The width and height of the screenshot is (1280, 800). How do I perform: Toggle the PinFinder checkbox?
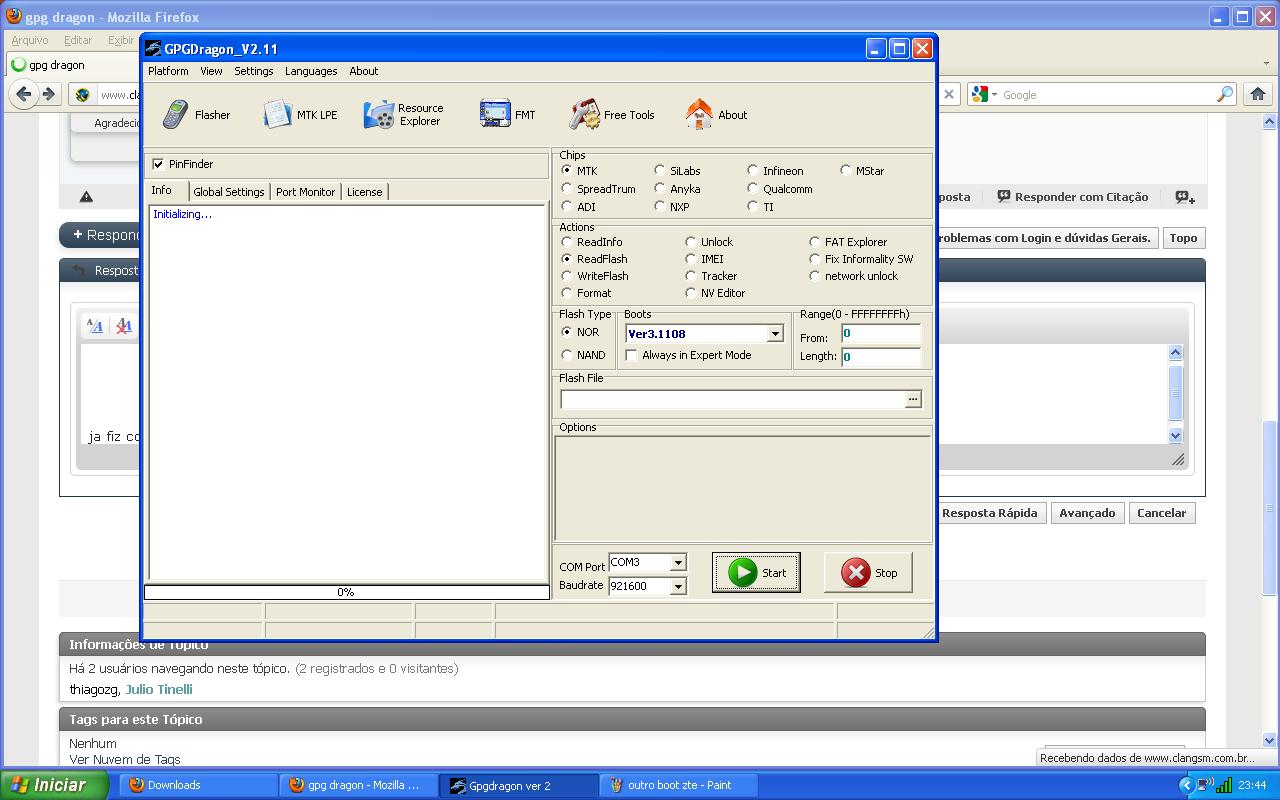(x=158, y=164)
